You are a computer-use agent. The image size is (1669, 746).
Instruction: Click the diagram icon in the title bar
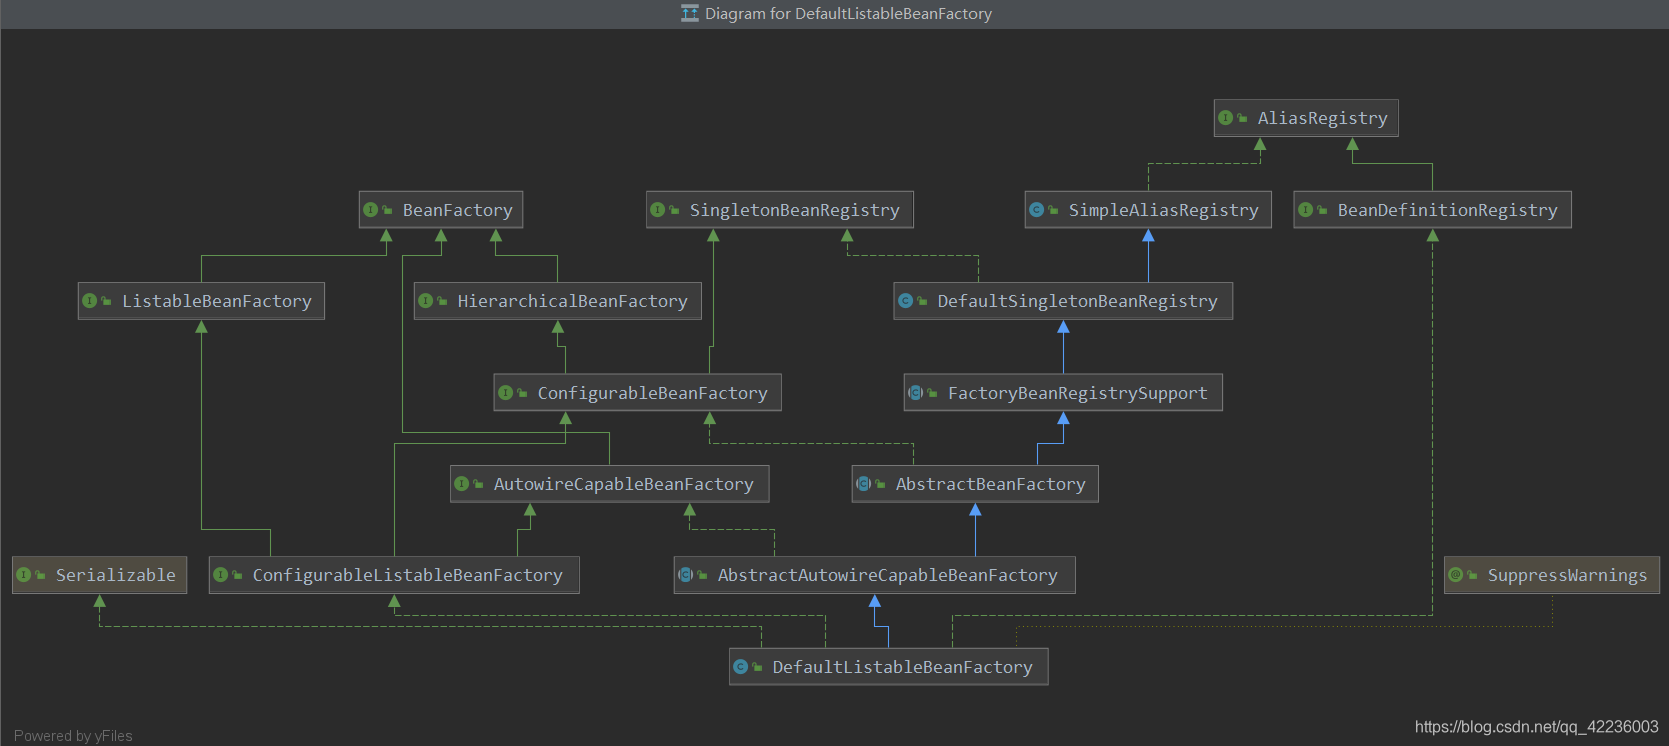point(689,13)
